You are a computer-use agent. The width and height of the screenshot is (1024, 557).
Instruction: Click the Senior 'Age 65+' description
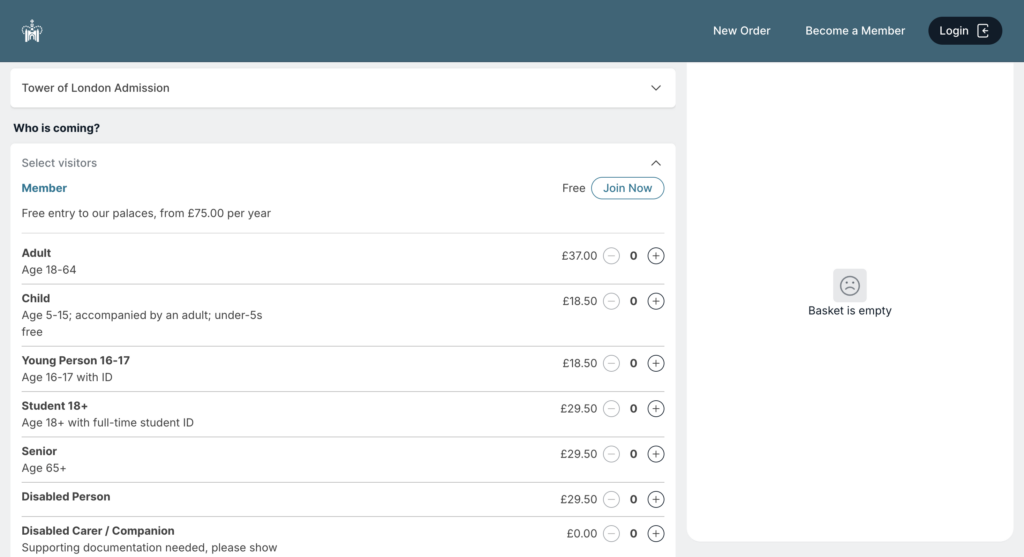pyautogui.click(x=44, y=468)
